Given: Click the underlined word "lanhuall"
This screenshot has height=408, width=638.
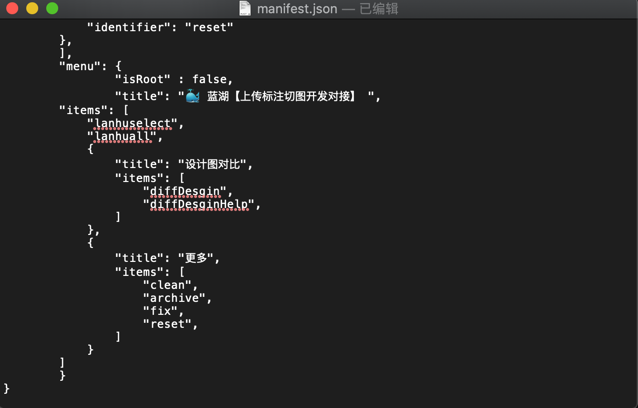Looking at the screenshot, I should pos(124,137).
